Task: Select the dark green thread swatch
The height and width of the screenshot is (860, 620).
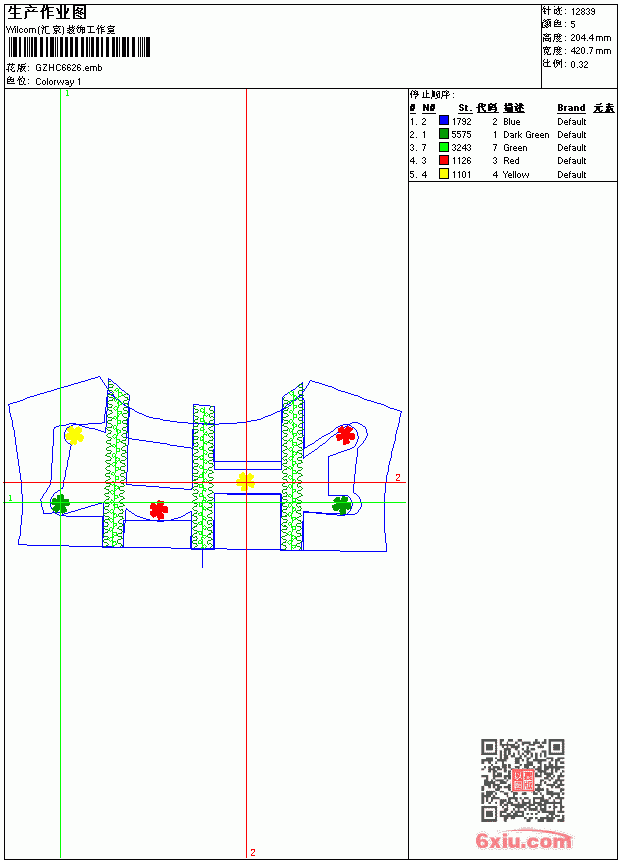Action: click(444, 134)
